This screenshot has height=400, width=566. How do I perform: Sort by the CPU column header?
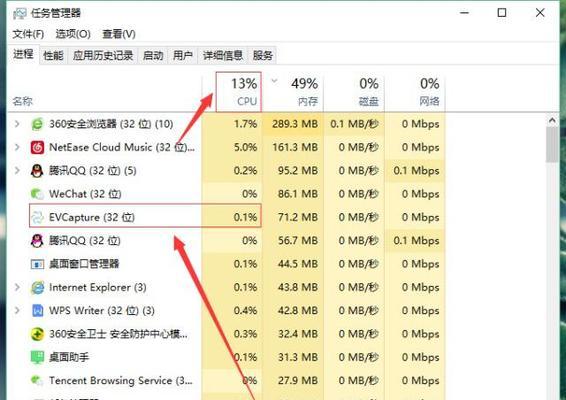coord(239,92)
